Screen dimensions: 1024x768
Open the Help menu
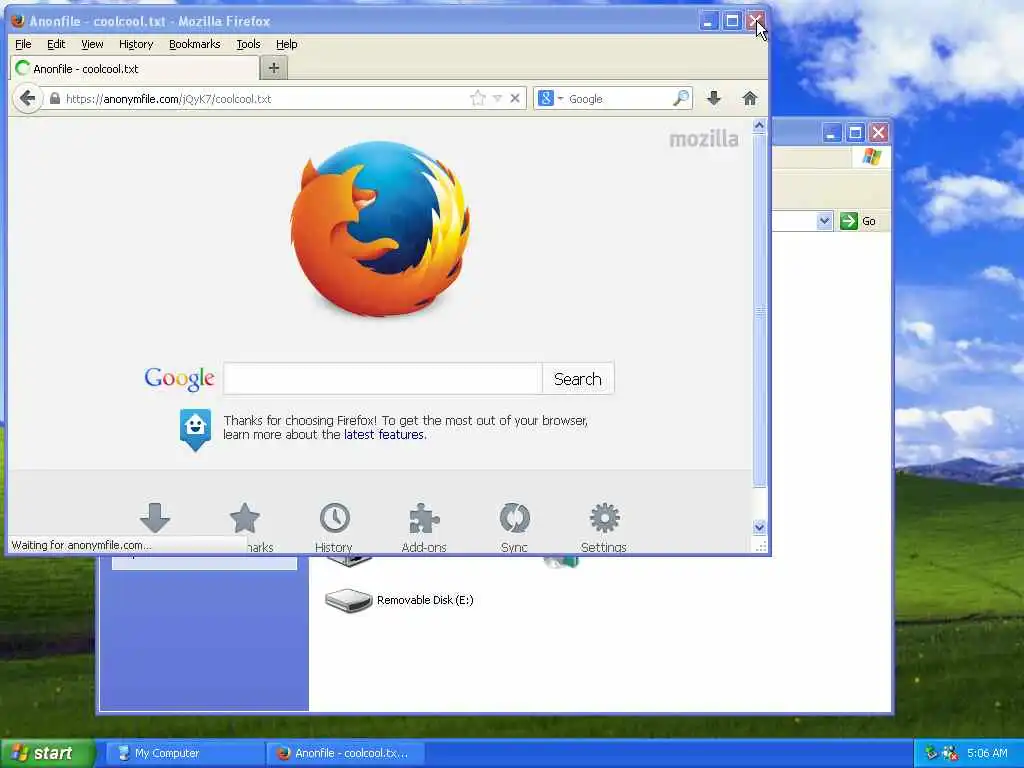(x=287, y=44)
